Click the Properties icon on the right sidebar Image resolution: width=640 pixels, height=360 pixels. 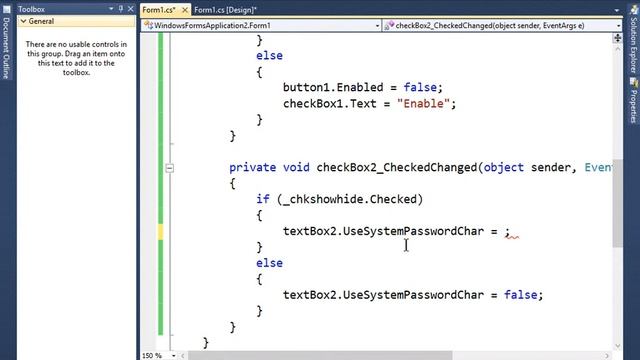(634, 82)
